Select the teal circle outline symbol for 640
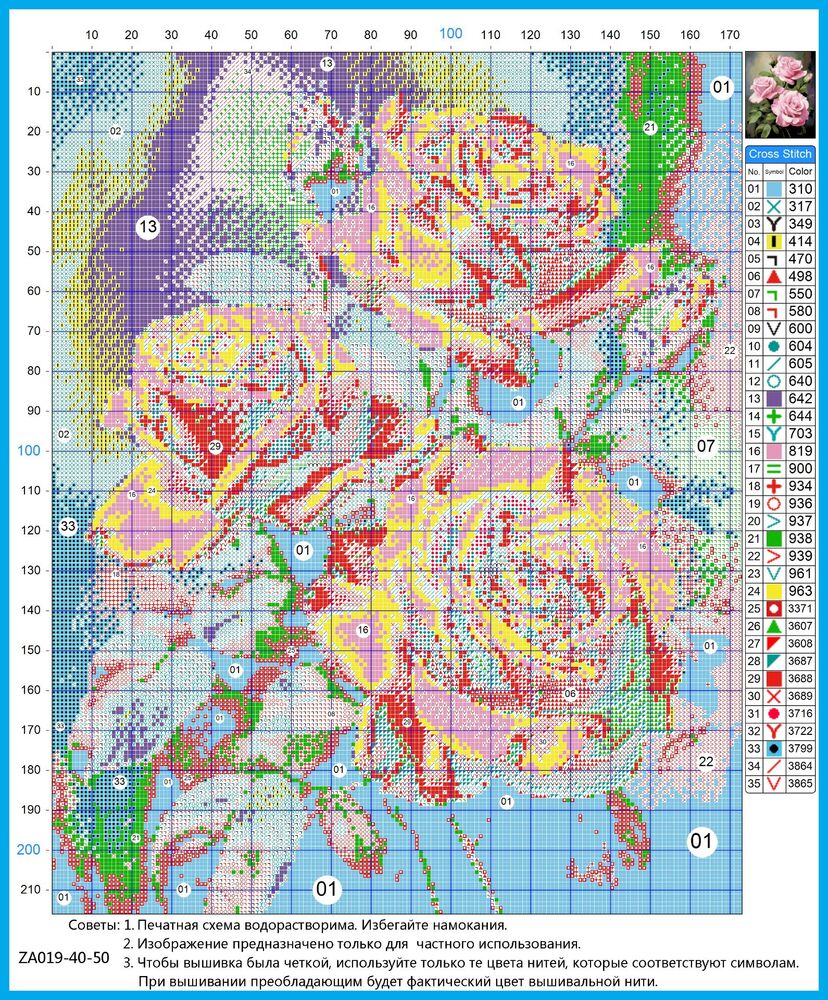This screenshot has height=1000, width=828. click(x=773, y=381)
